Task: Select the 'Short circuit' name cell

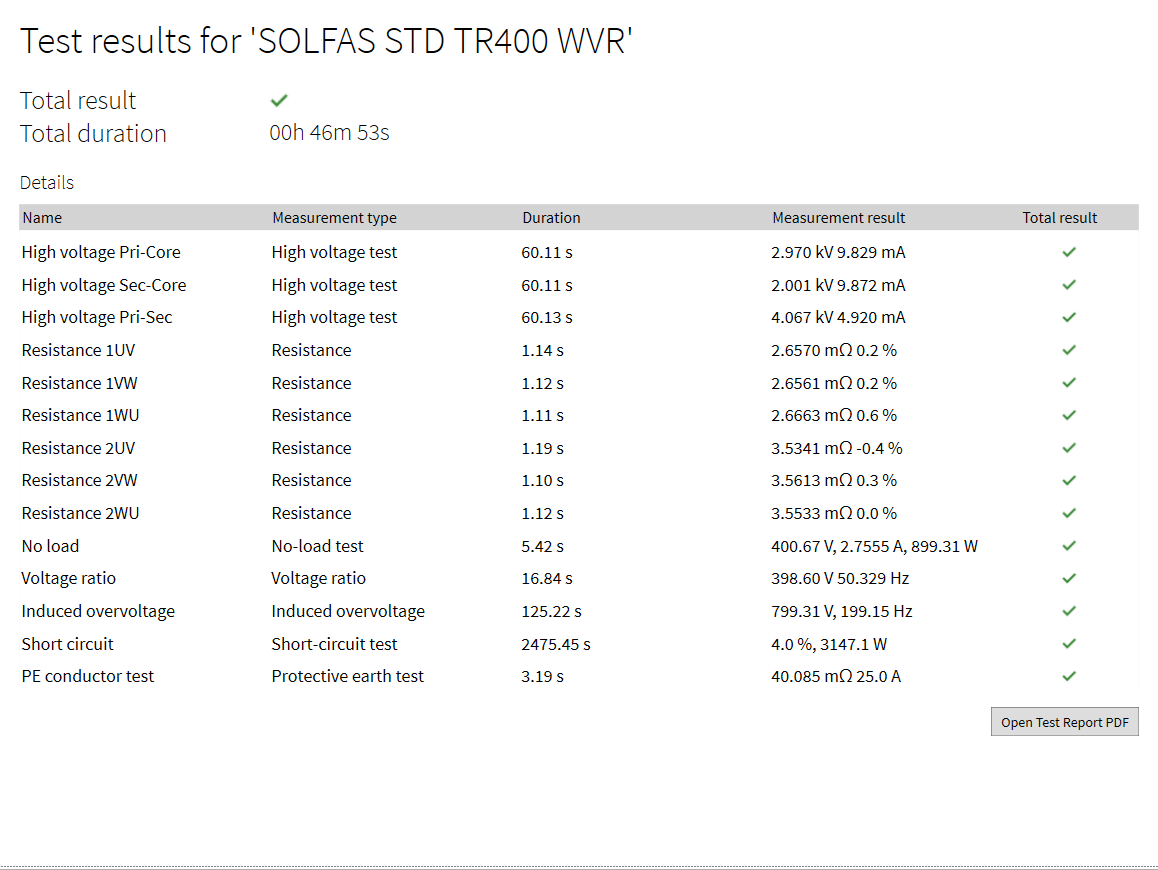Action: point(67,644)
